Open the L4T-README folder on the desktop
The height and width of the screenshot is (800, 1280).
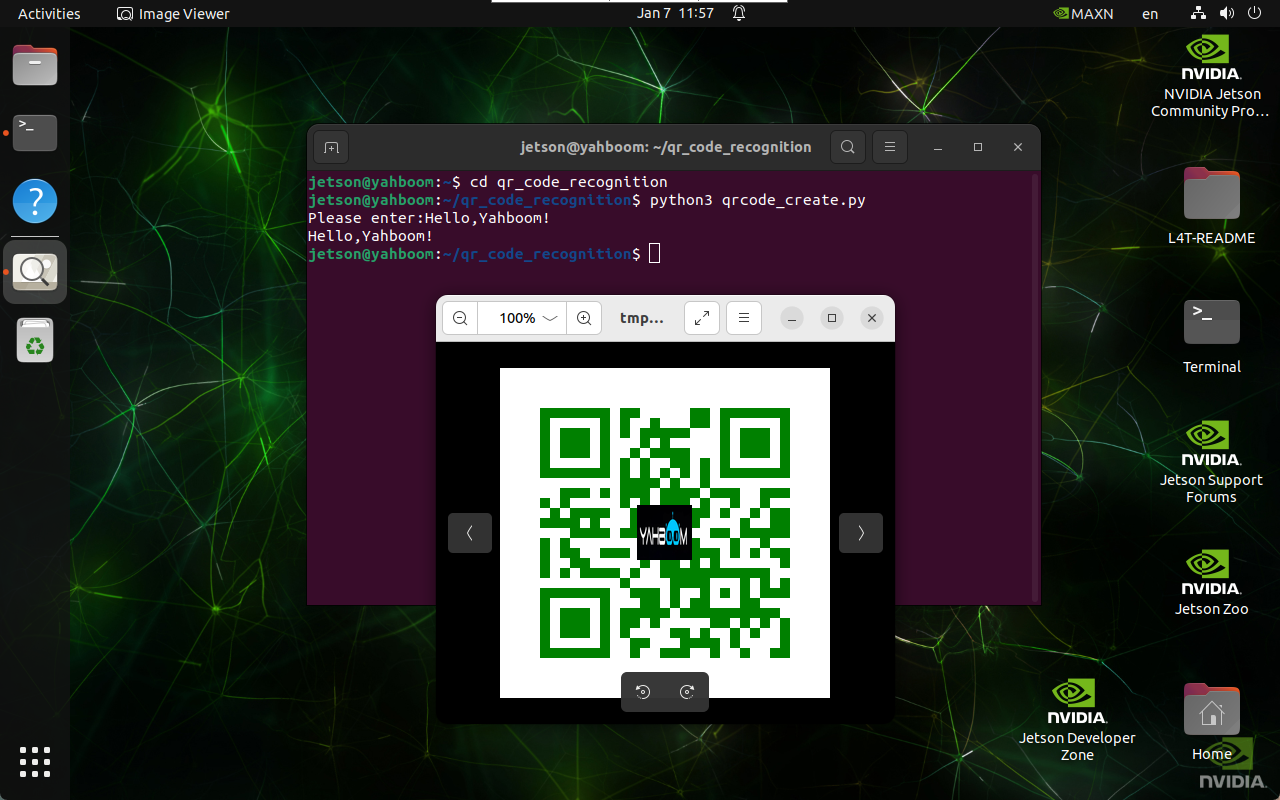[1211, 206]
